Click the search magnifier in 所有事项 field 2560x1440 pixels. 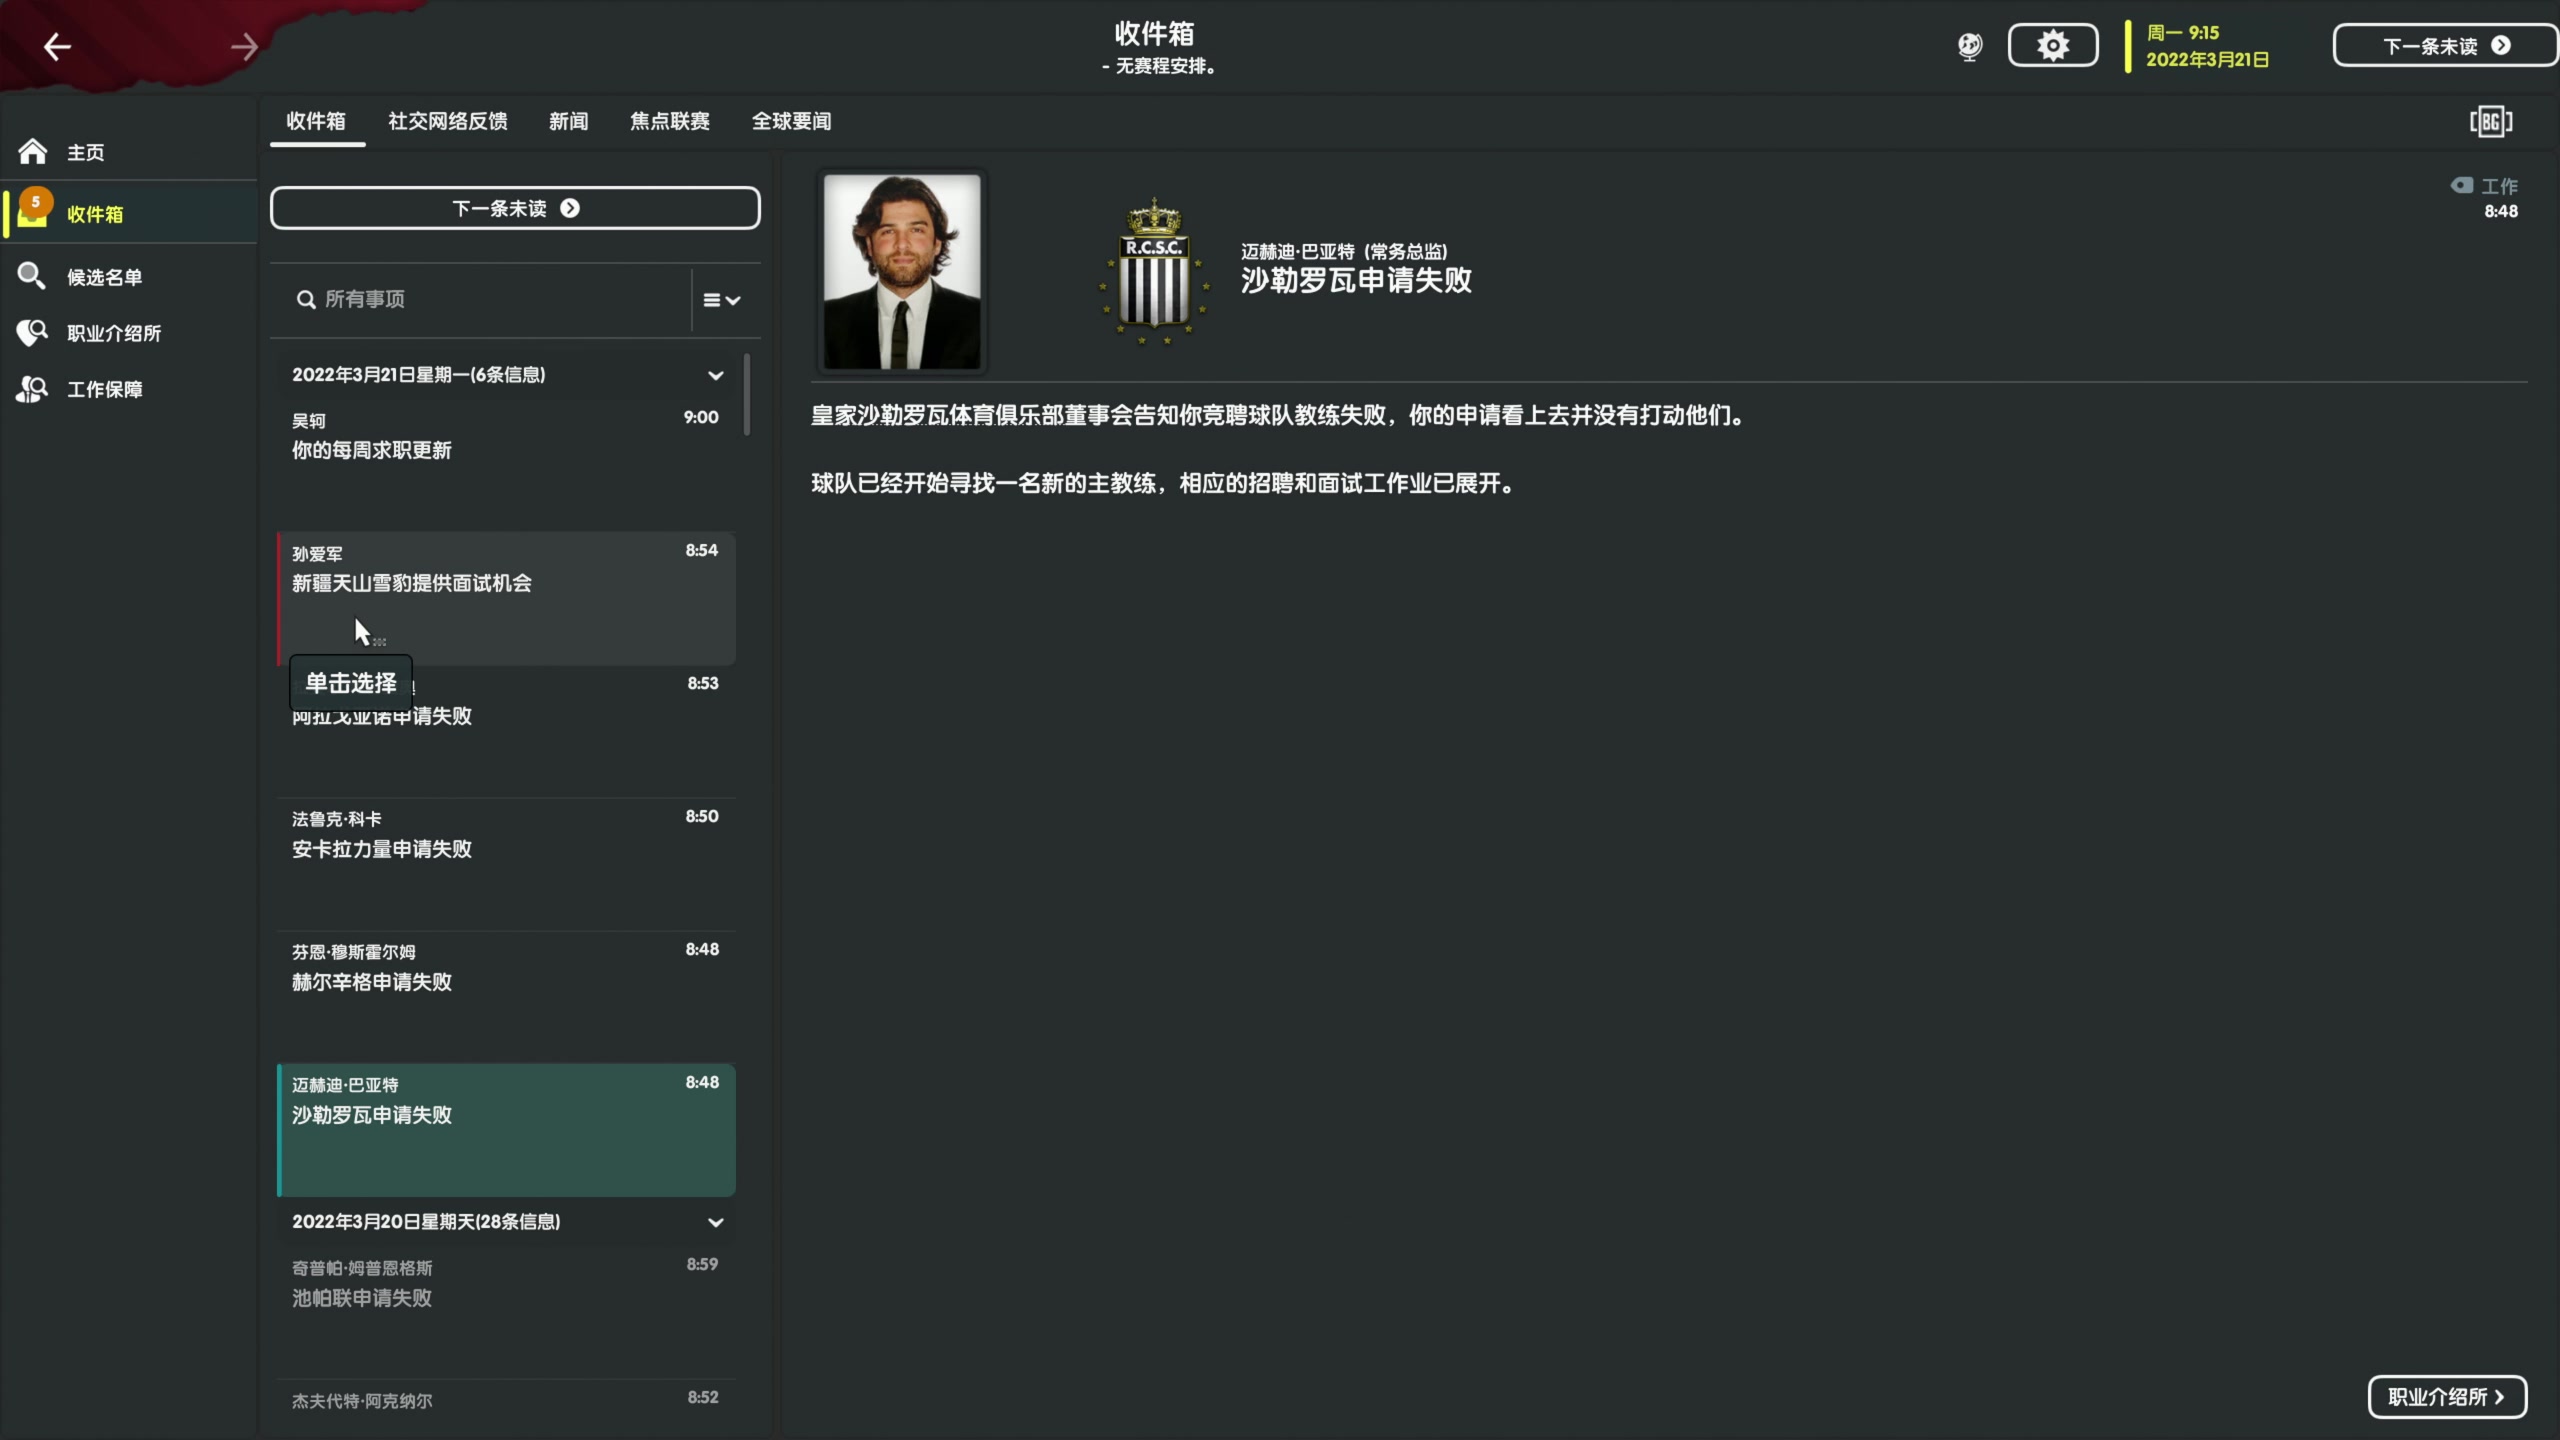click(x=306, y=299)
